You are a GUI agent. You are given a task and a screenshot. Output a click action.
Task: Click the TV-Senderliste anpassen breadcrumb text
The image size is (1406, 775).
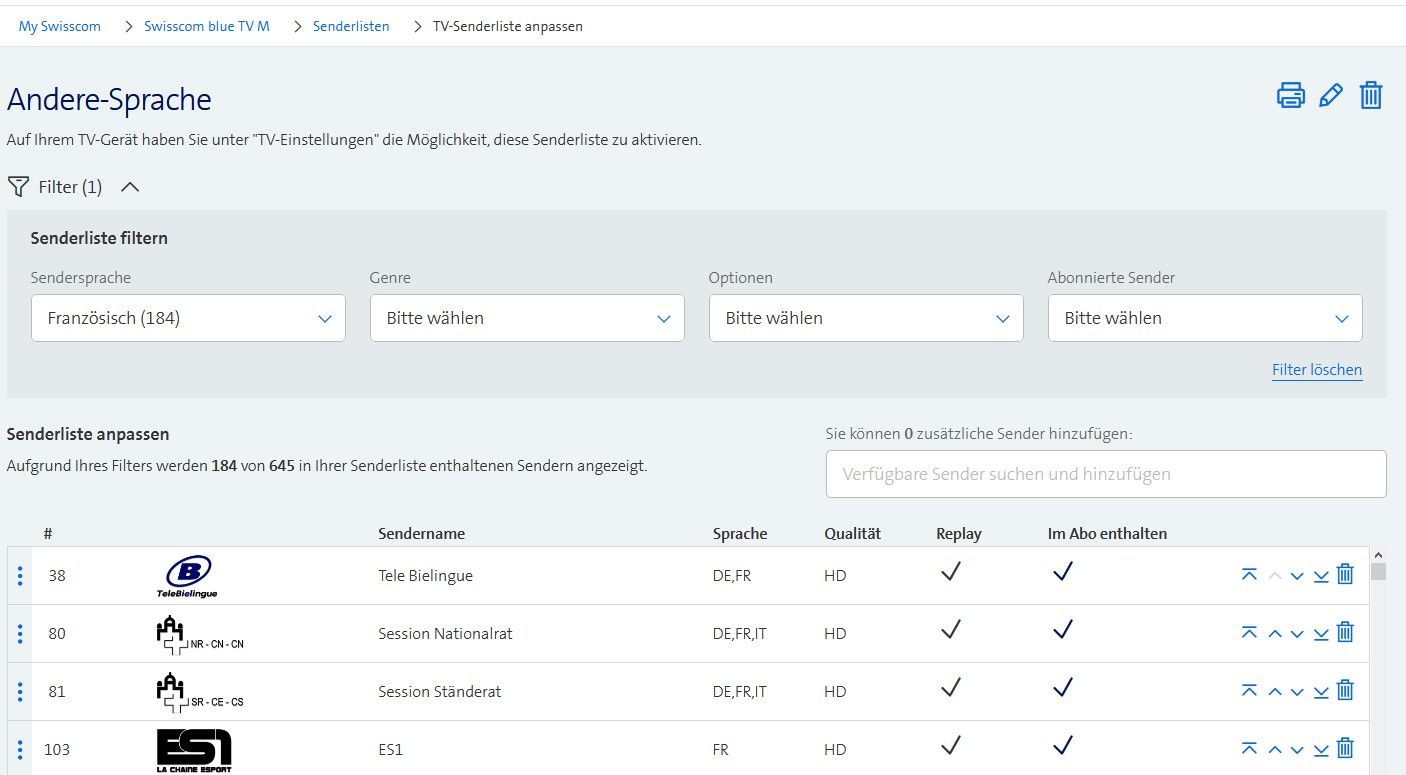click(508, 26)
